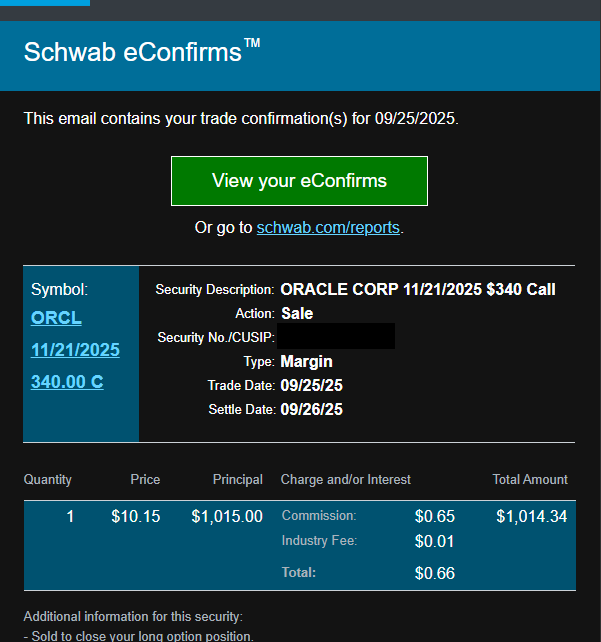Click the redacted Security No./CUSIP value
This screenshot has height=642, width=601.
(337, 337)
